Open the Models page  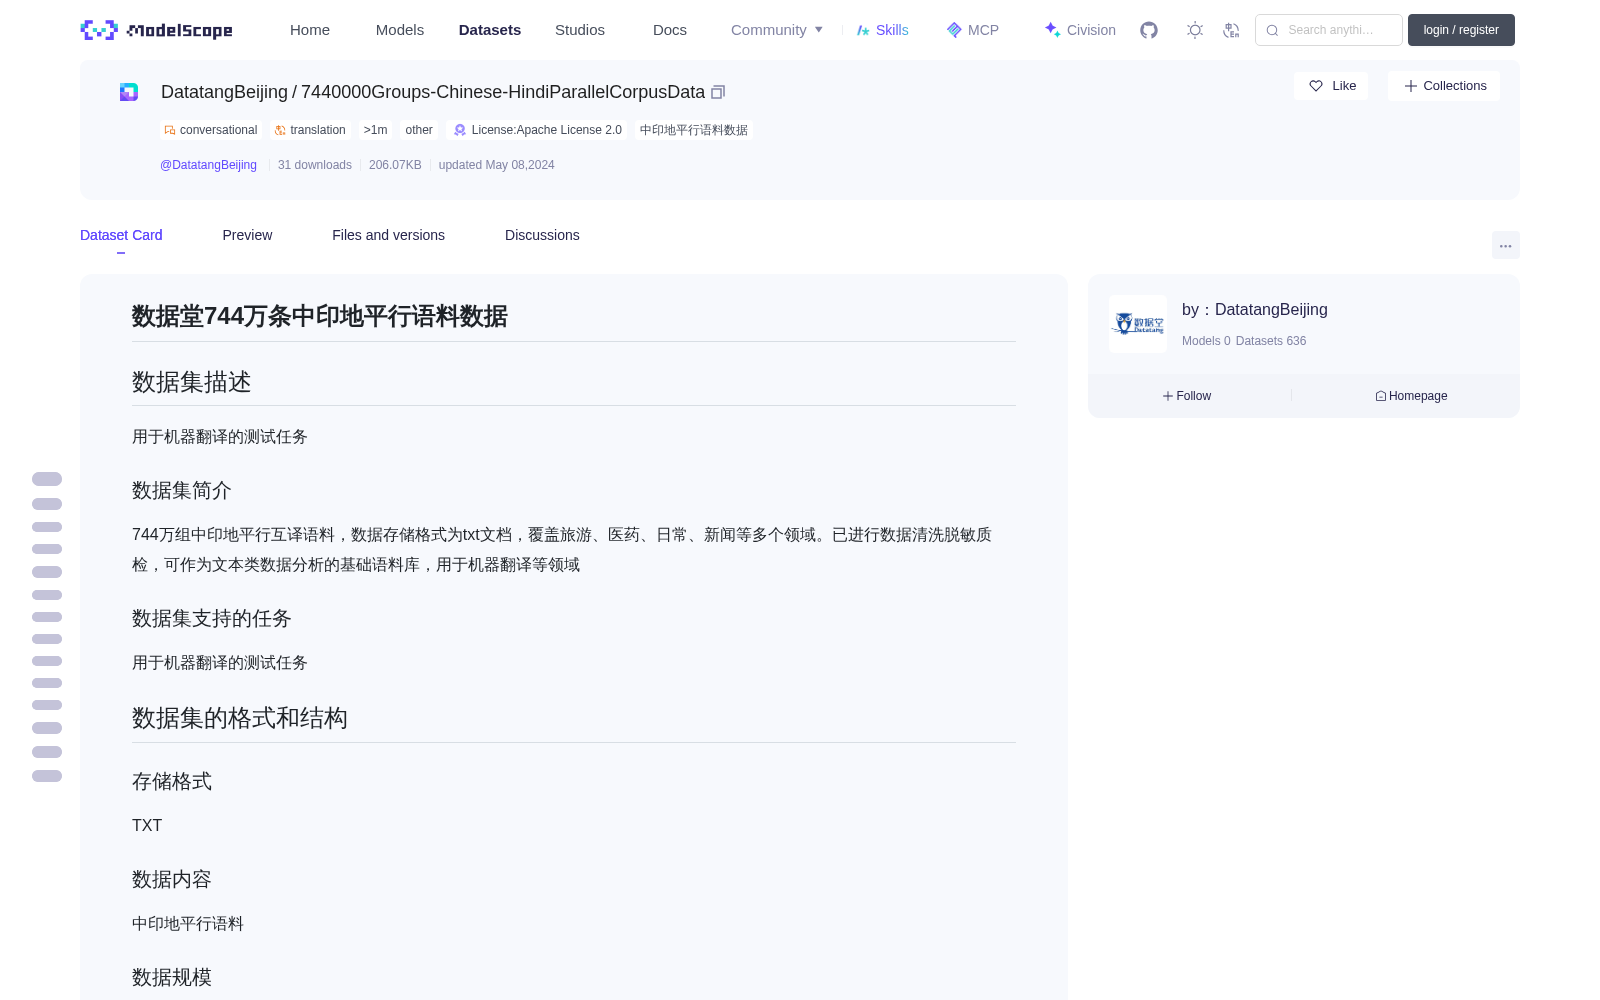400,30
